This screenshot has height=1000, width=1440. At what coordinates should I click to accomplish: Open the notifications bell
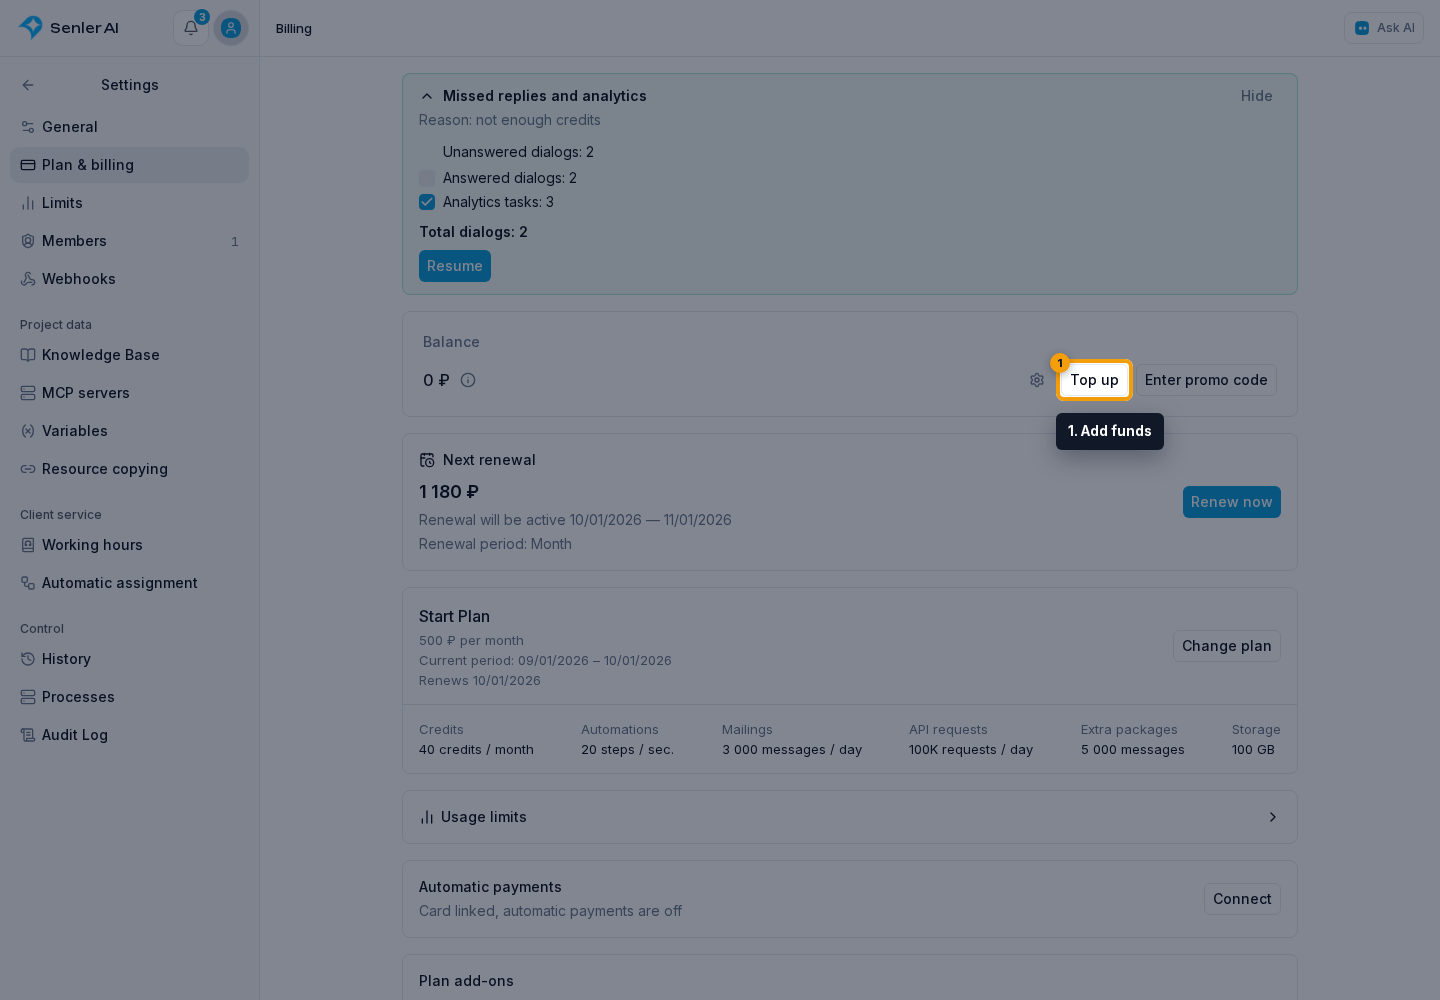[190, 28]
